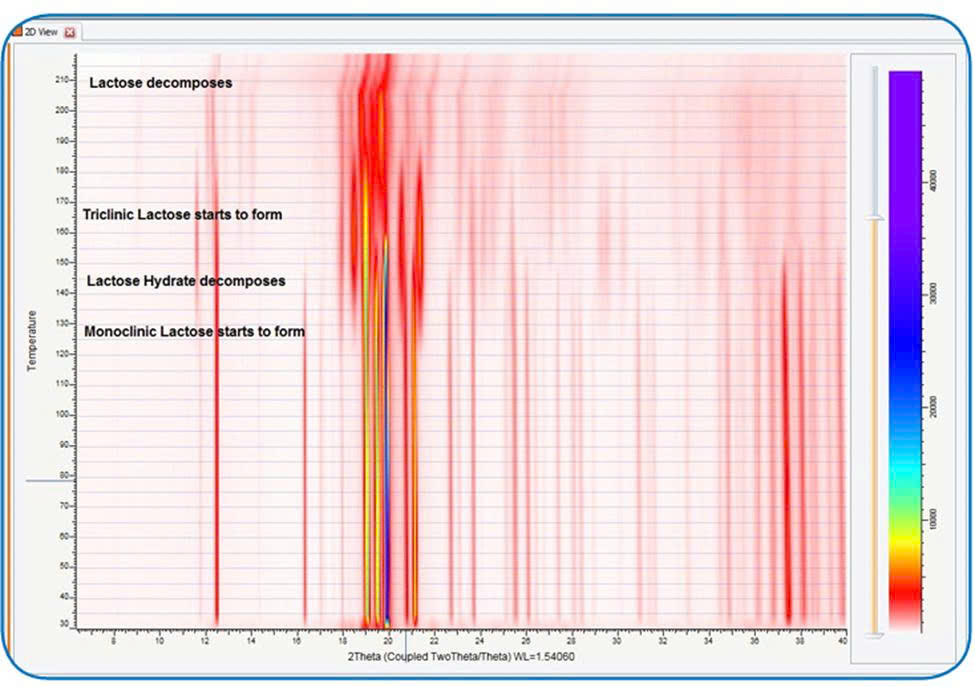Click the 2Theta x-axis title
975x687 pixels.
pos(460,656)
